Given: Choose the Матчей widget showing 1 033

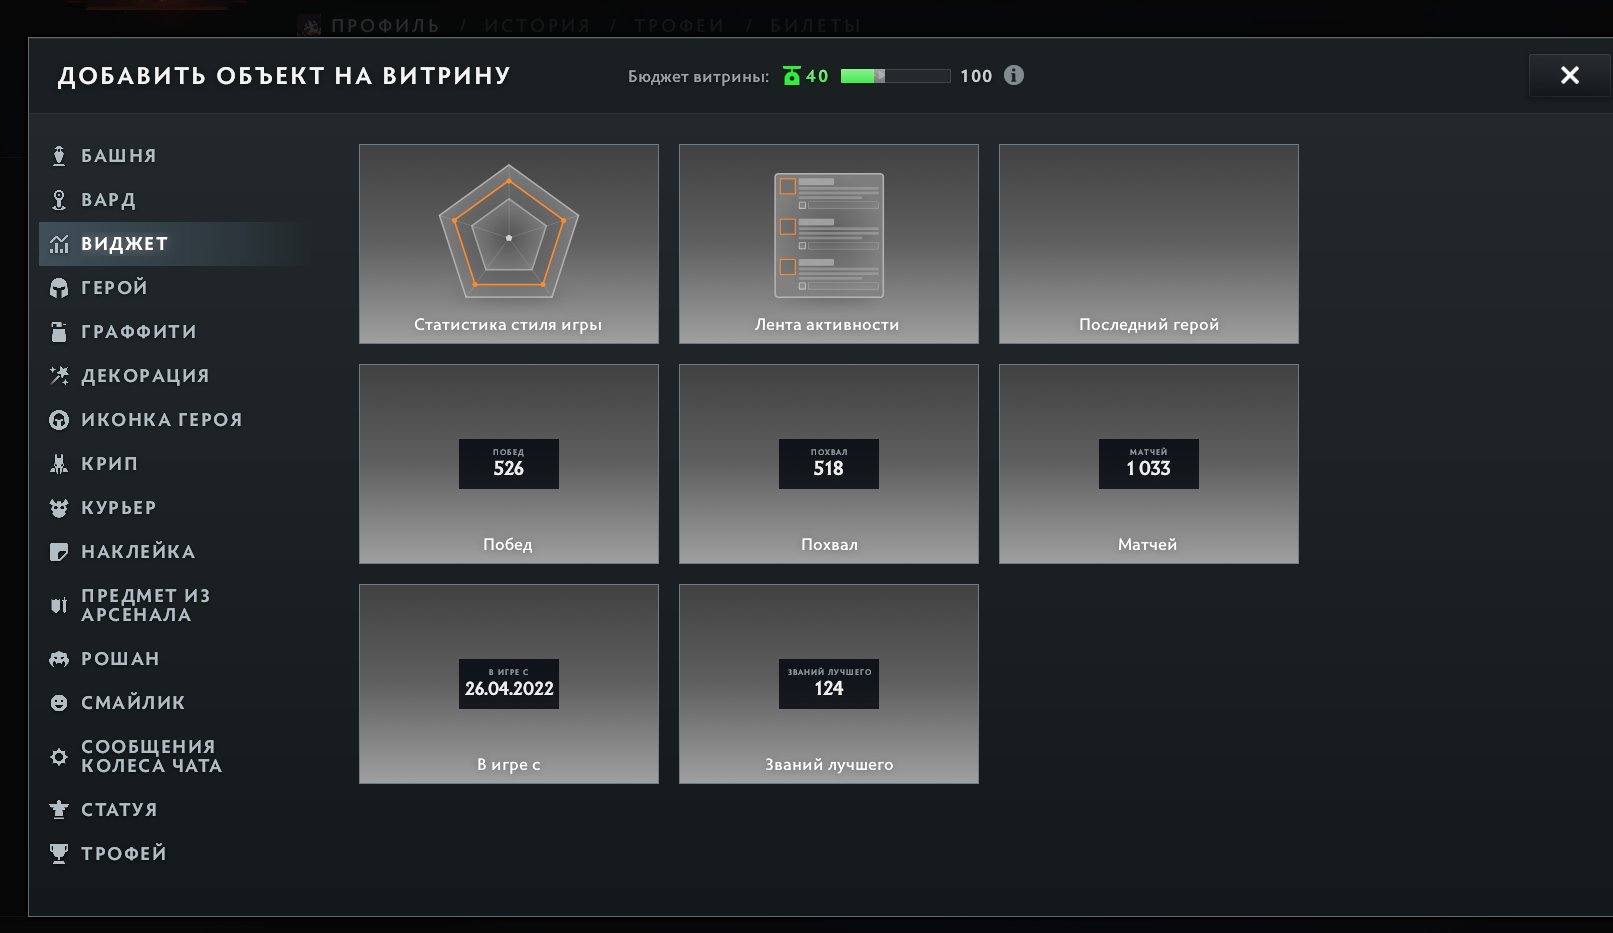Looking at the screenshot, I should click(1149, 464).
